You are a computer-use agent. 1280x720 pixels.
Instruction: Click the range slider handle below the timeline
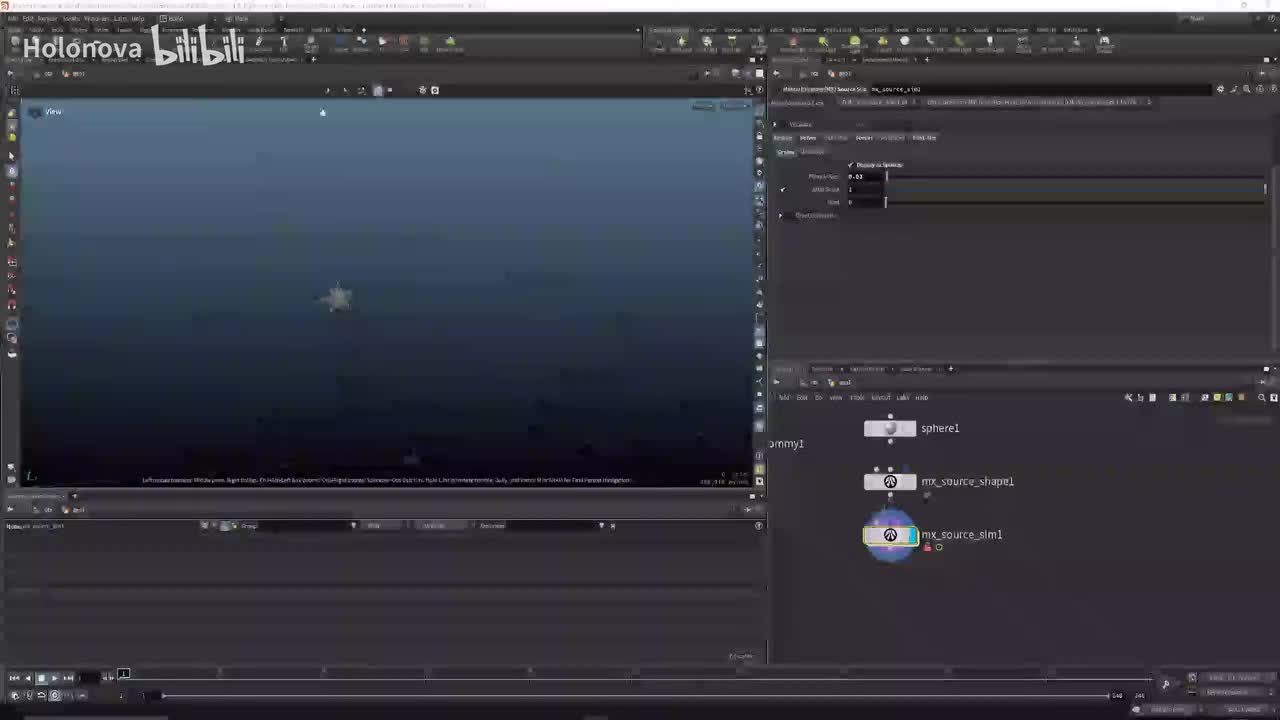[164, 695]
